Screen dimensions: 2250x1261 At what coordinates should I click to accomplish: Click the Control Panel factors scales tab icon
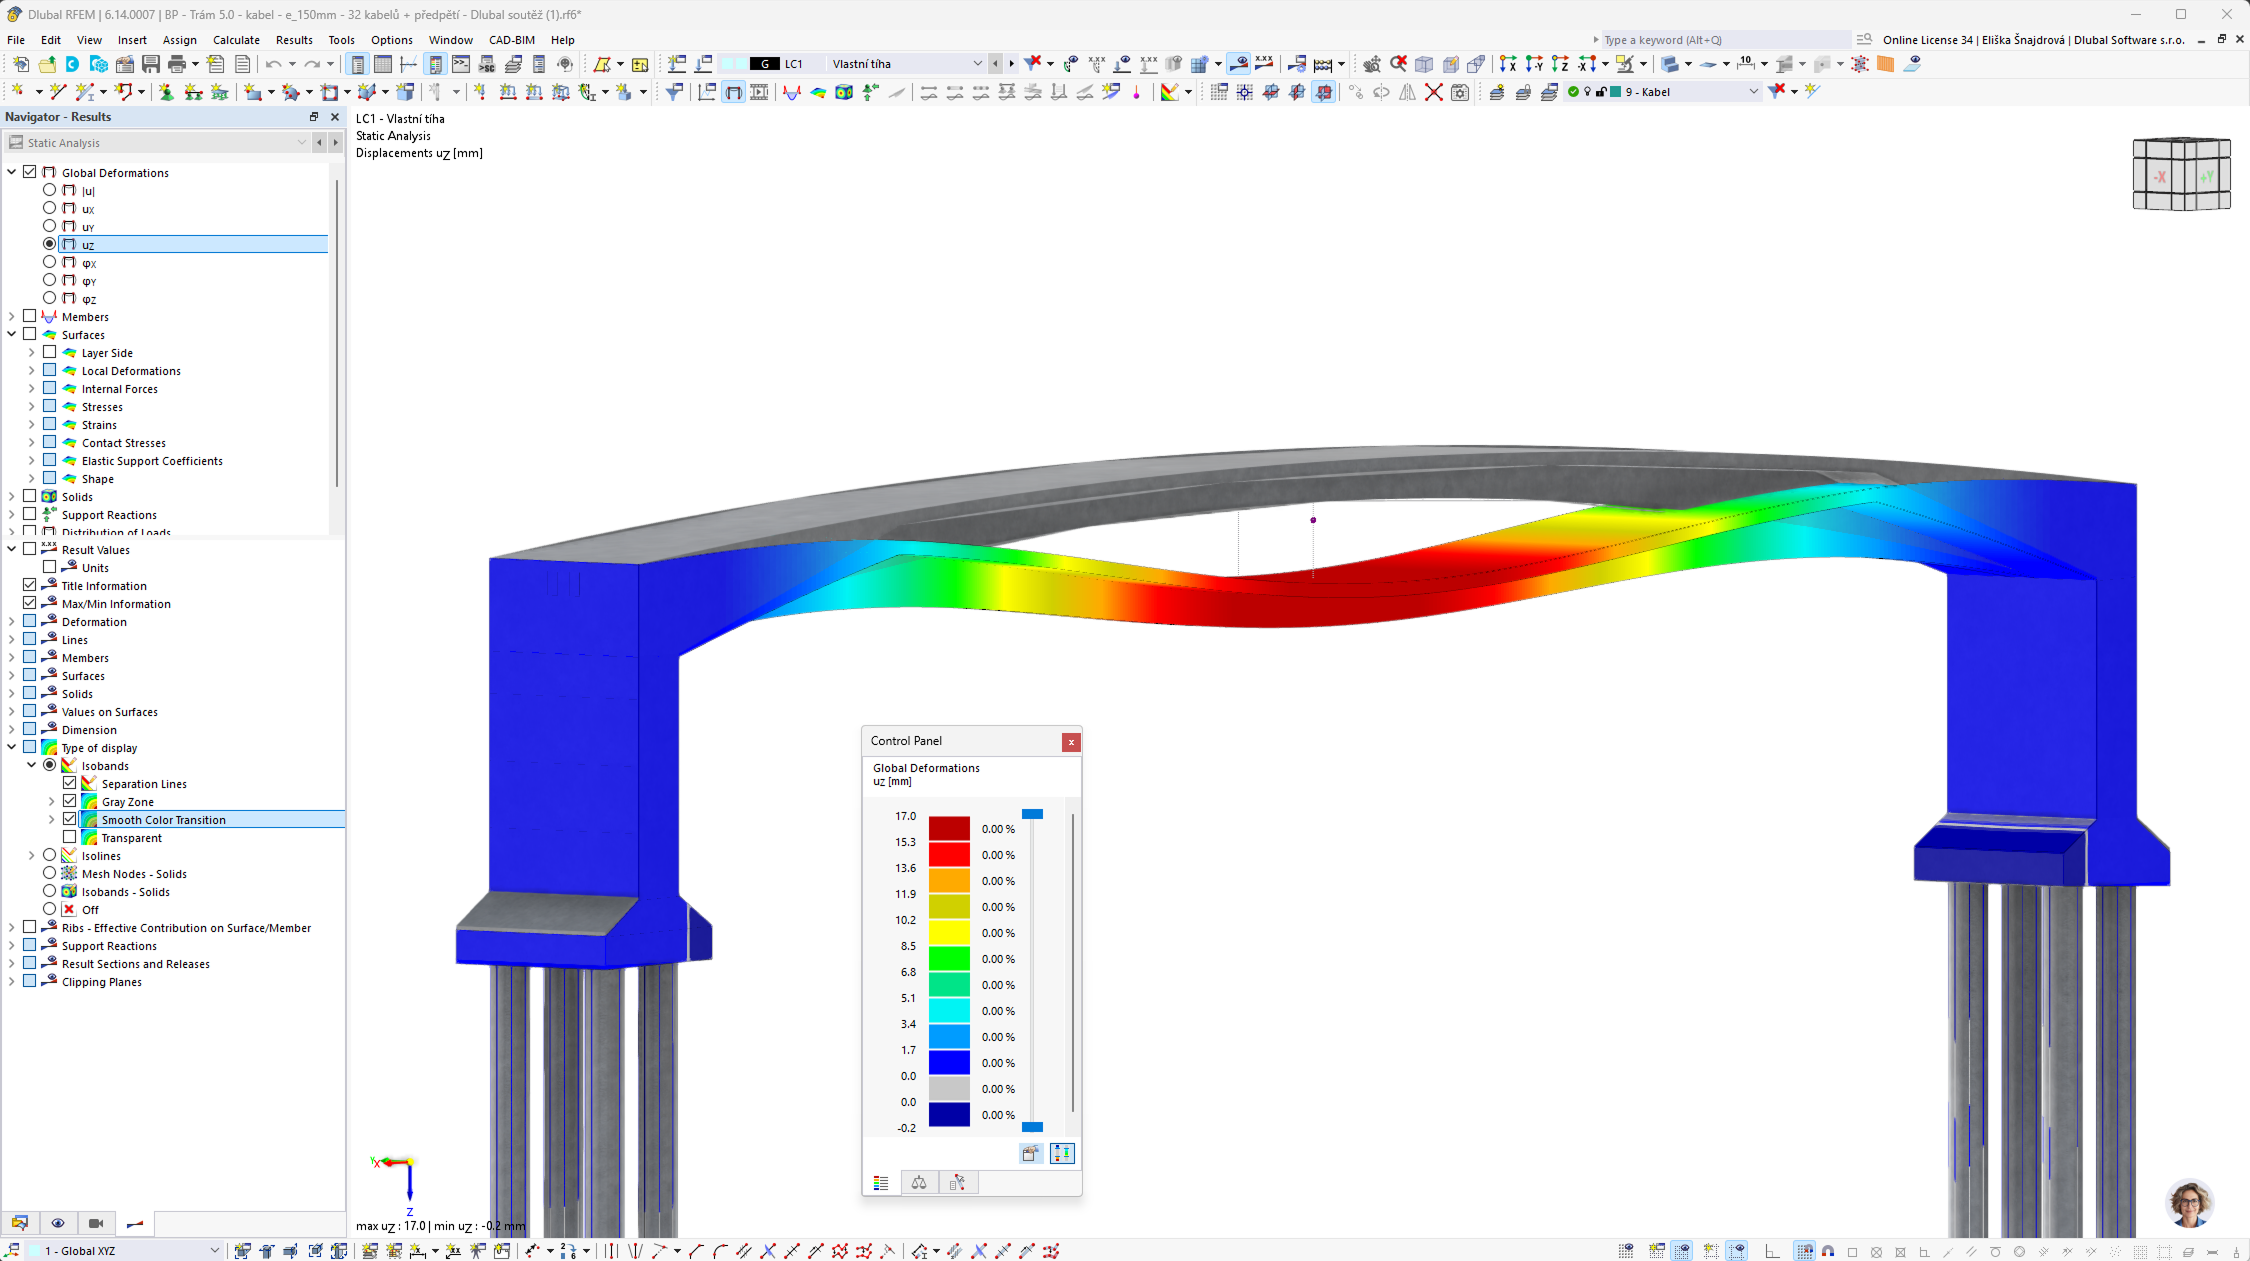click(x=919, y=1183)
